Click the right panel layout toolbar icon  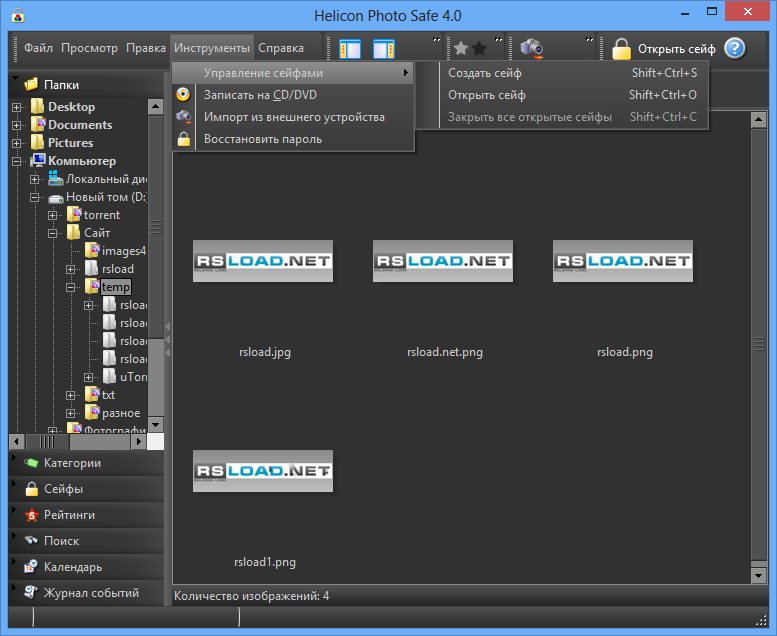pyautogui.click(x=384, y=49)
